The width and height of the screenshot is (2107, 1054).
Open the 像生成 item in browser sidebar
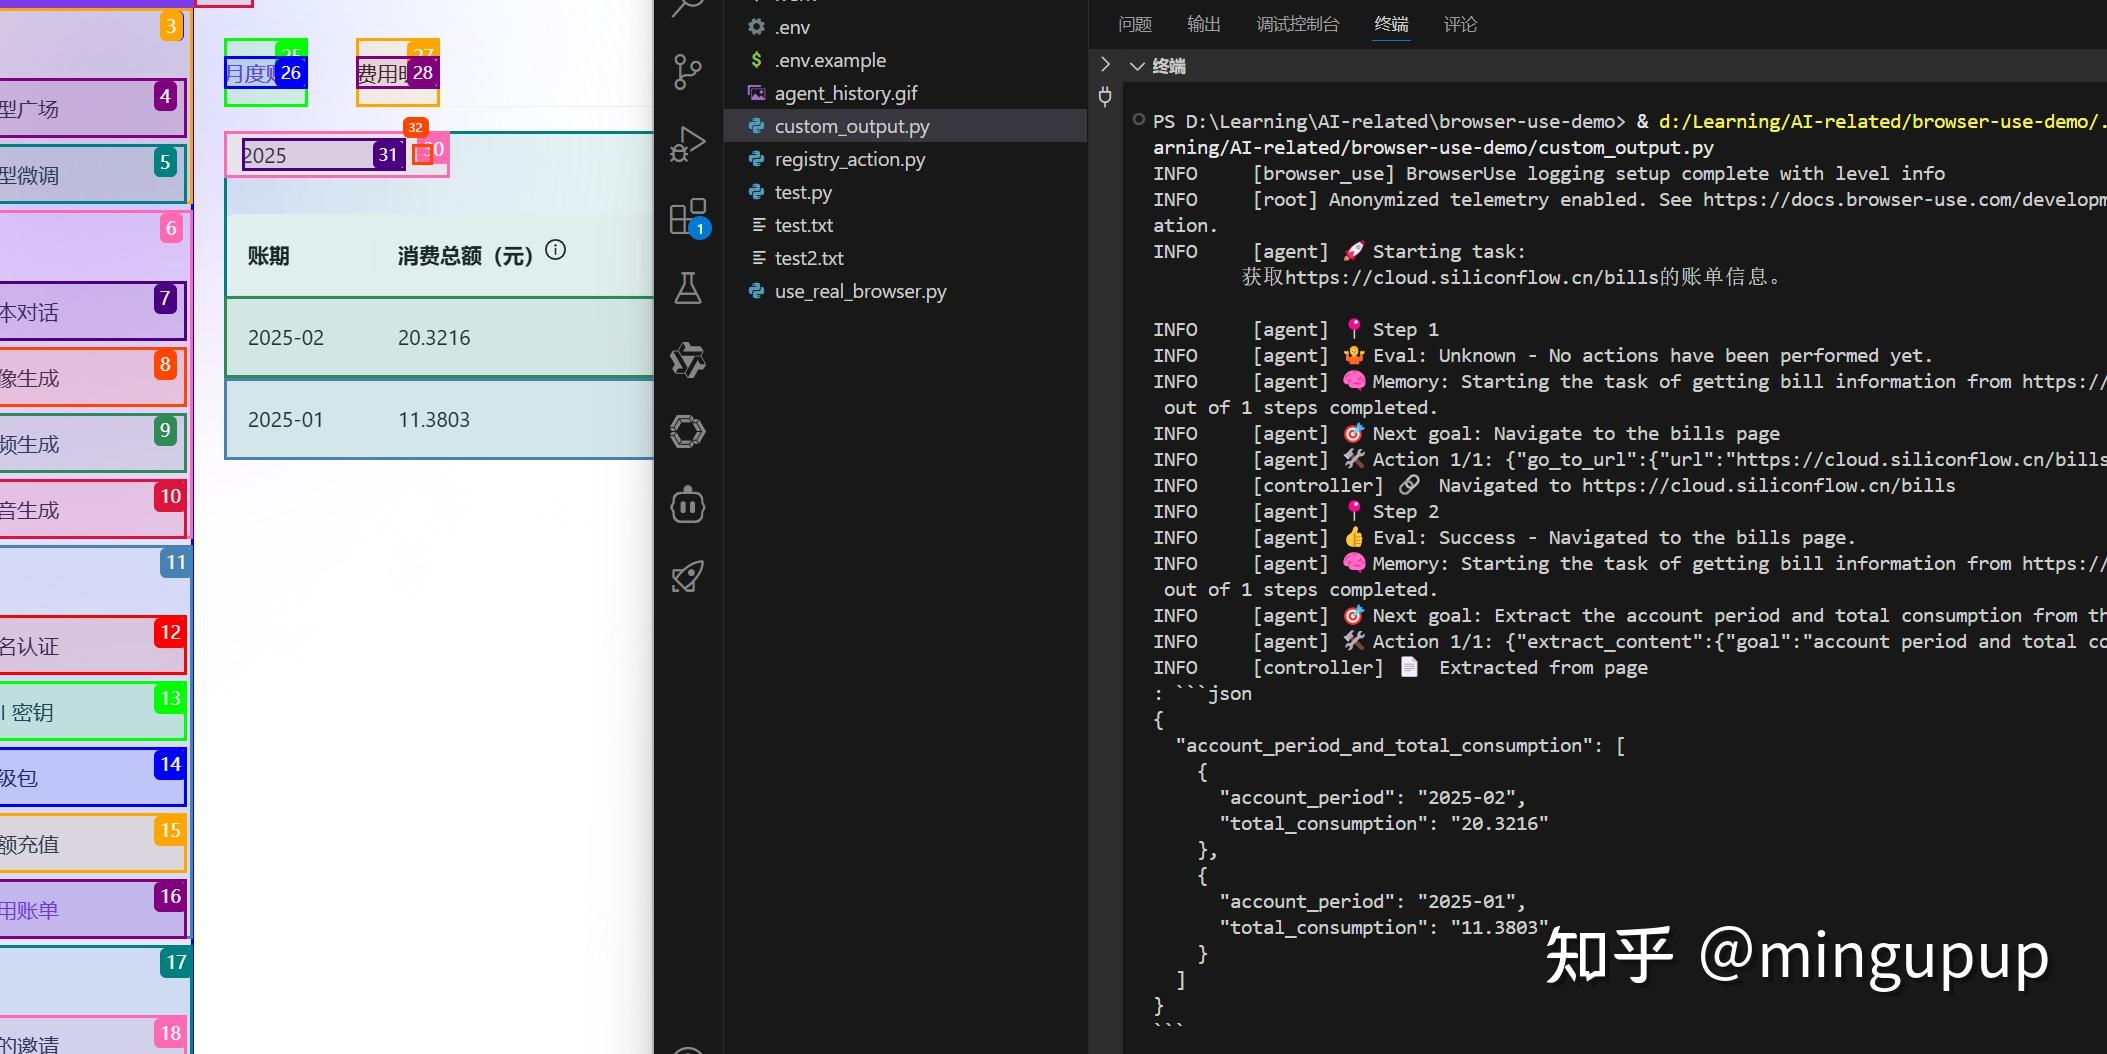[92, 377]
